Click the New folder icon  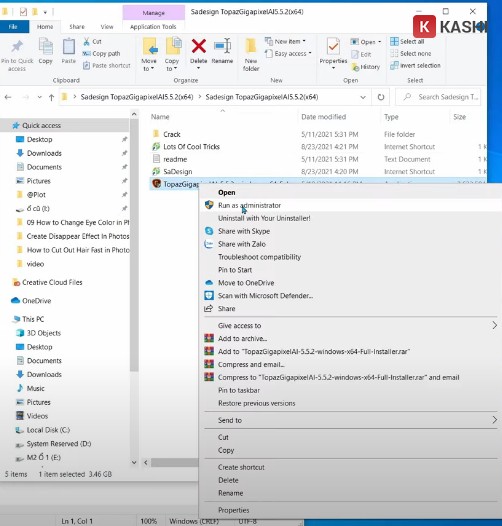251,46
